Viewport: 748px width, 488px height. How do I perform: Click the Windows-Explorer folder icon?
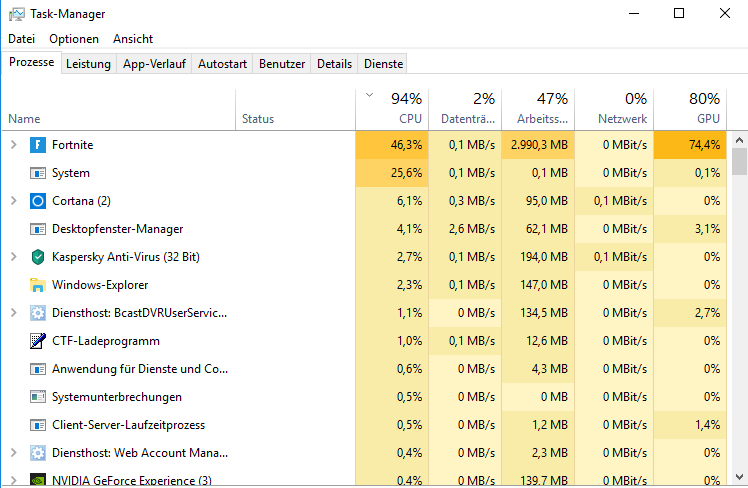pos(38,285)
